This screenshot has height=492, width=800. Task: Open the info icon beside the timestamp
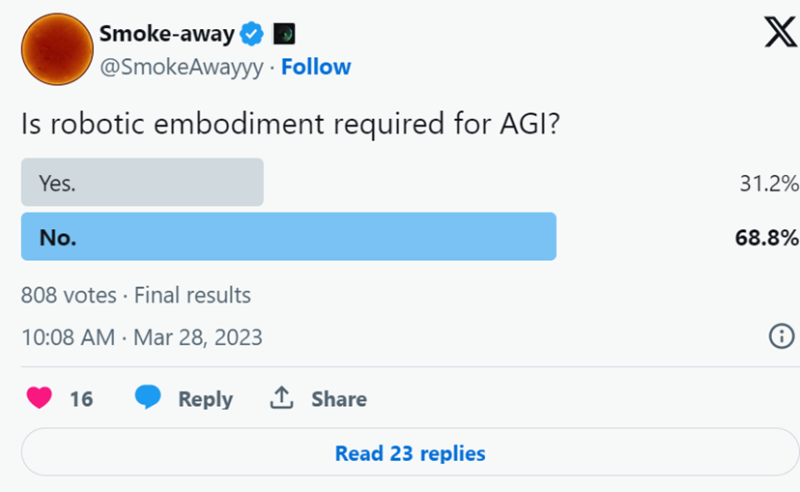point(781,337)
